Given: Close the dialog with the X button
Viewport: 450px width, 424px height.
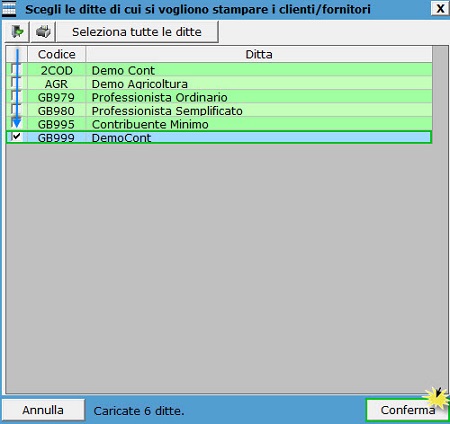Looking at the screenshot, I should tap(440, 8).
